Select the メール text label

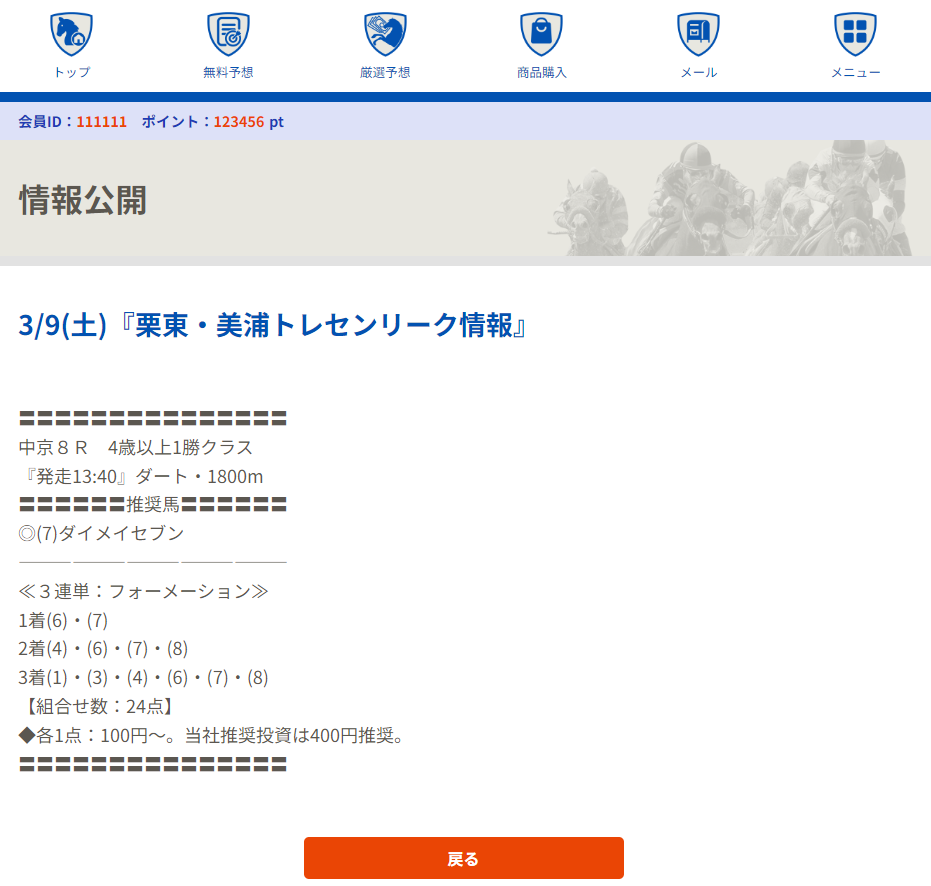coord(698,72)
